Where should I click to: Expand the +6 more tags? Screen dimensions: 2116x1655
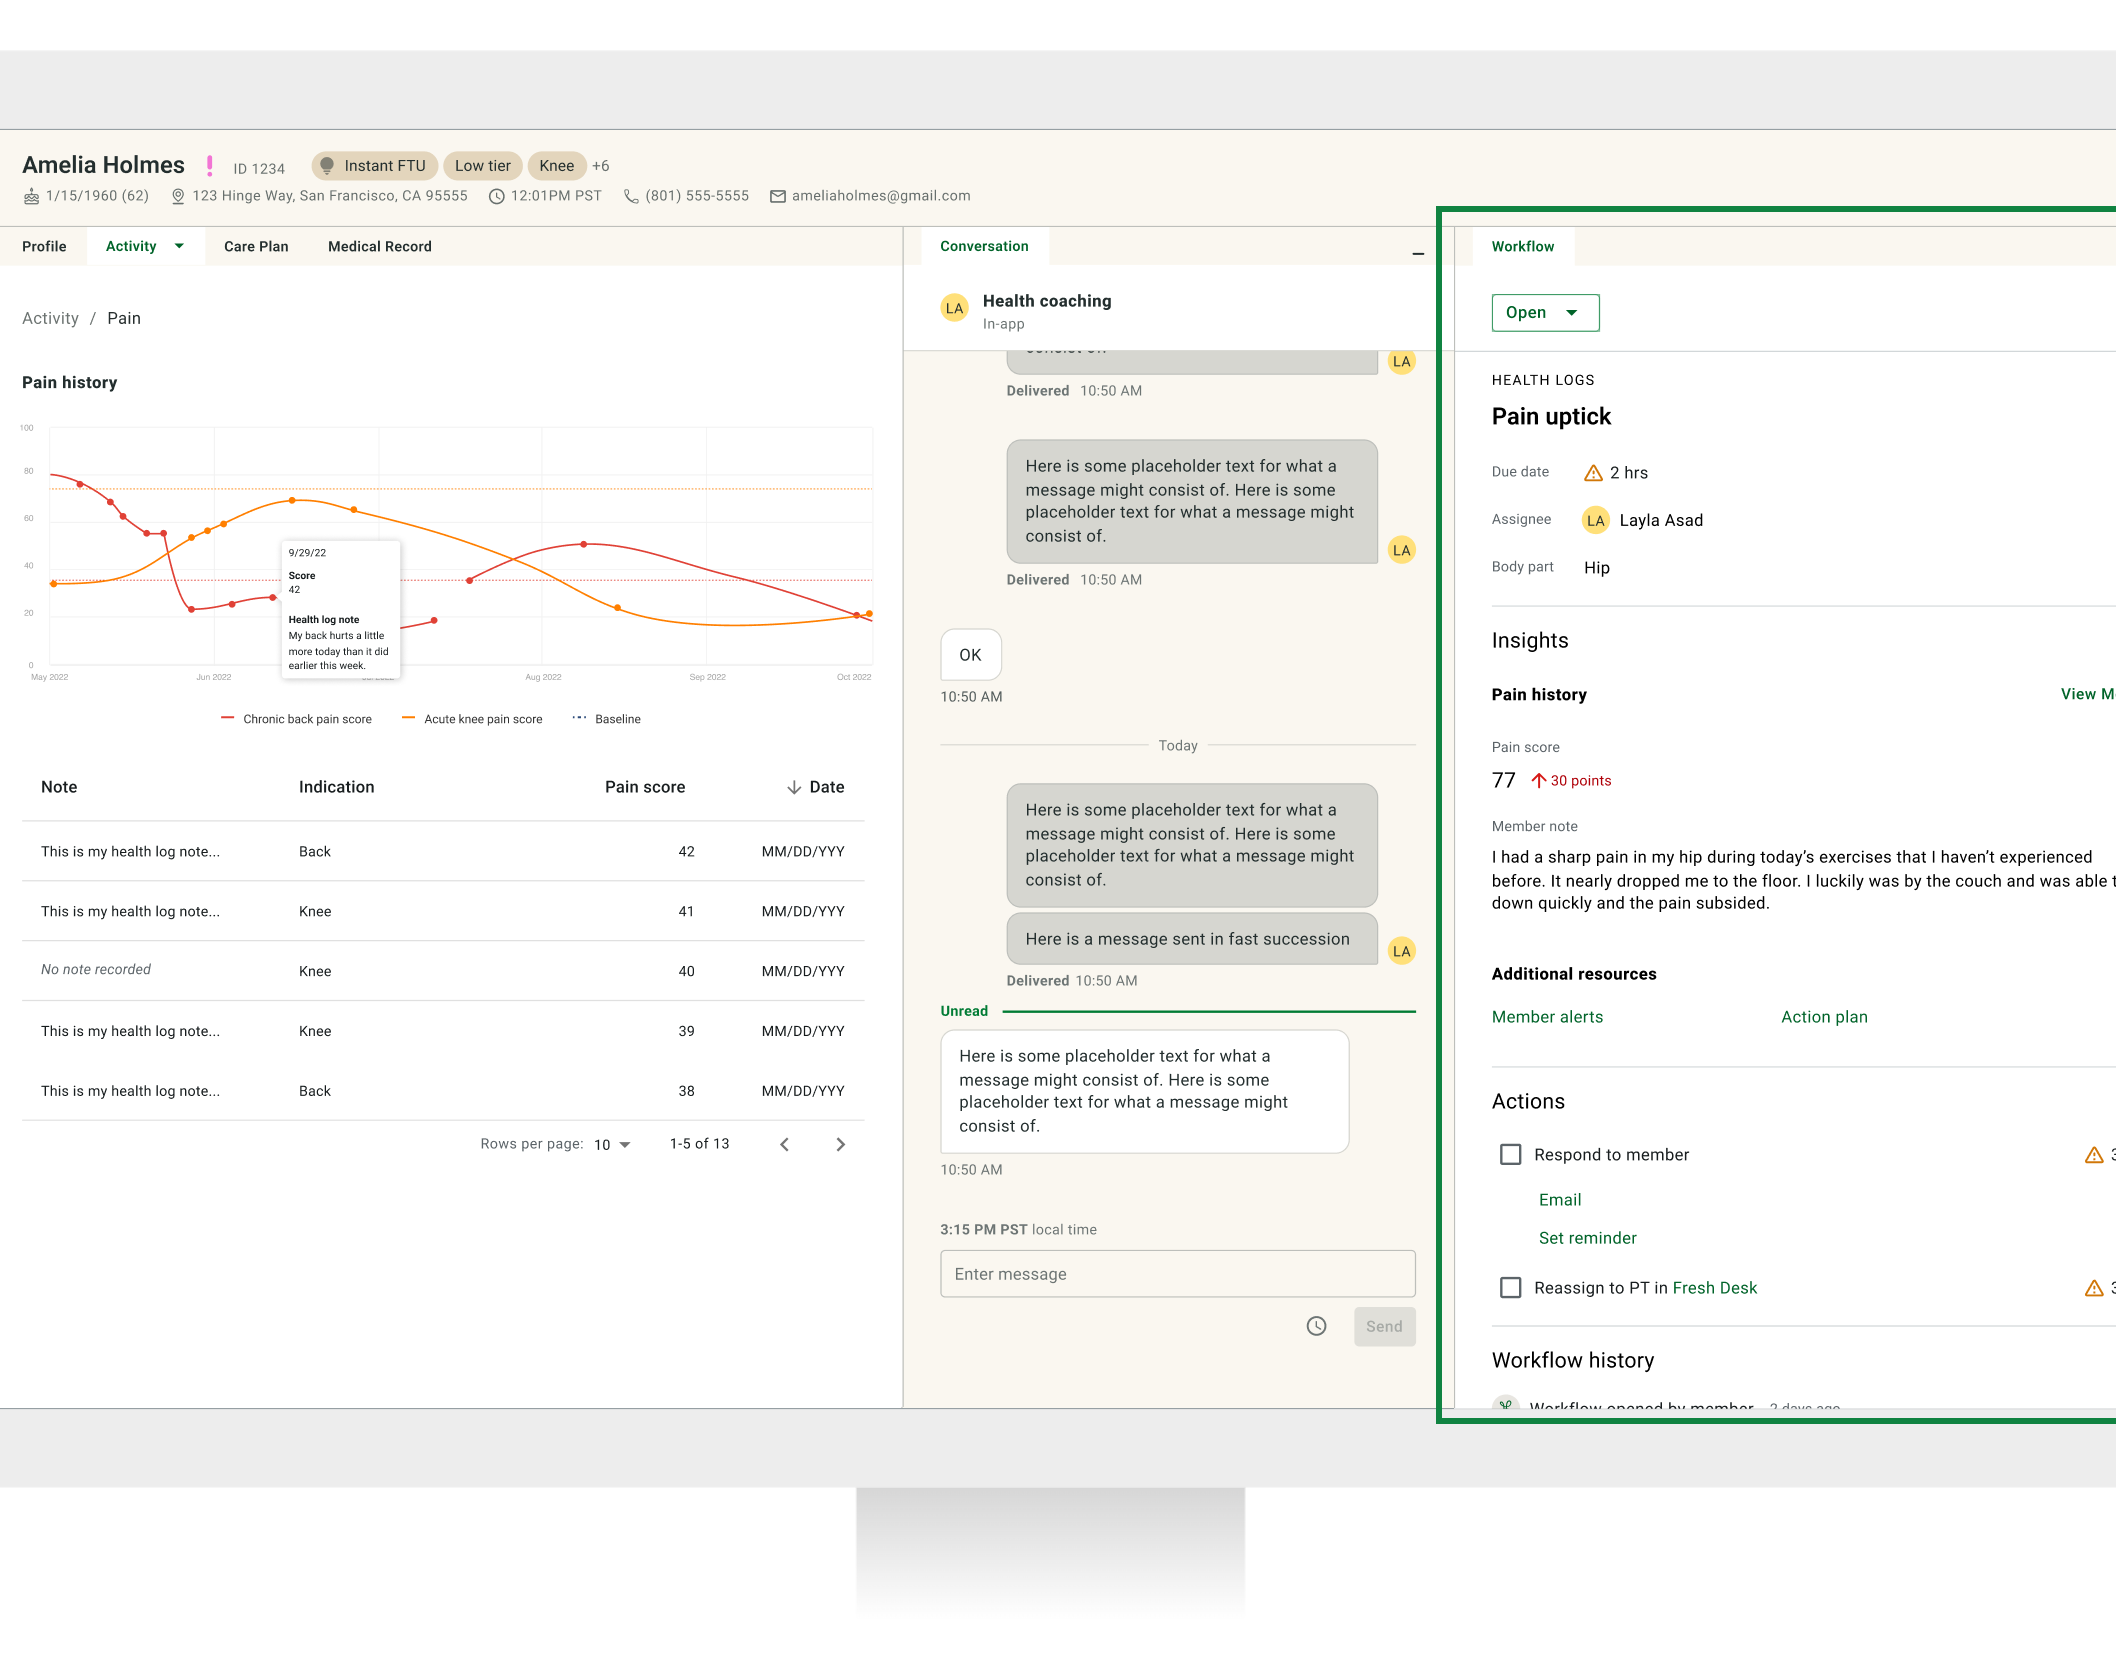(x=600, y=166)
